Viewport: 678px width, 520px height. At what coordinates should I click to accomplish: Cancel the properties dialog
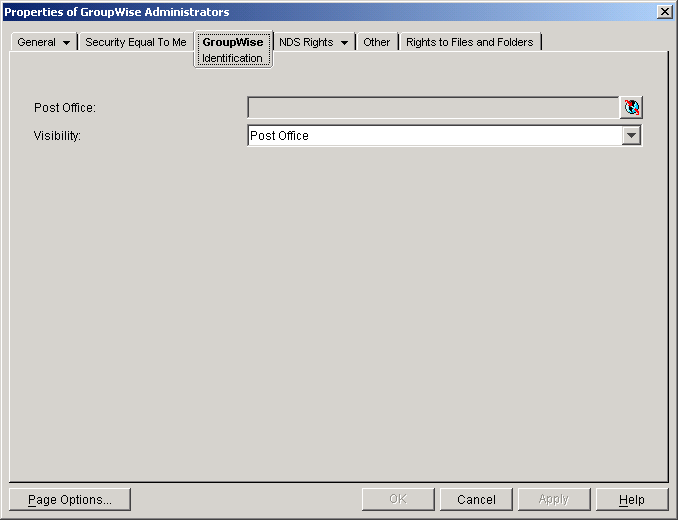pyautogui.click(x=476, y=499)
